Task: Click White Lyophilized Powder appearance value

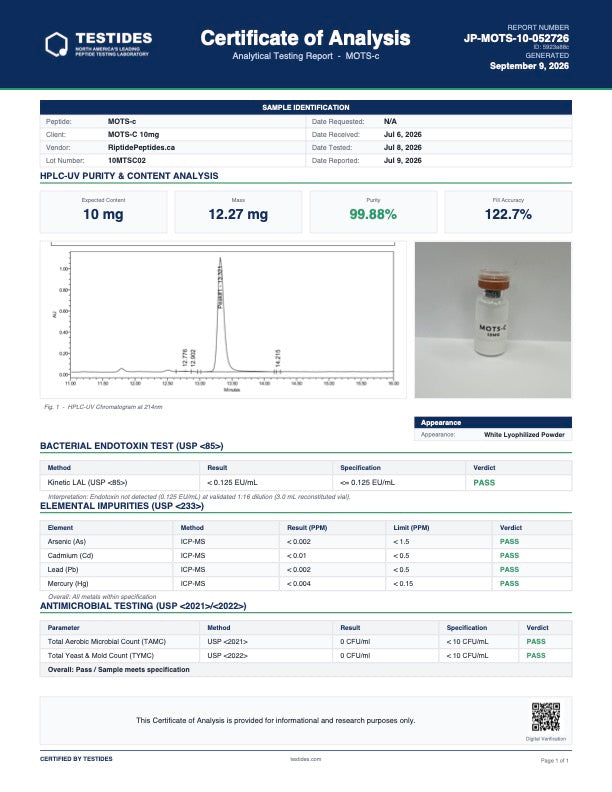Action: [524, 434]
